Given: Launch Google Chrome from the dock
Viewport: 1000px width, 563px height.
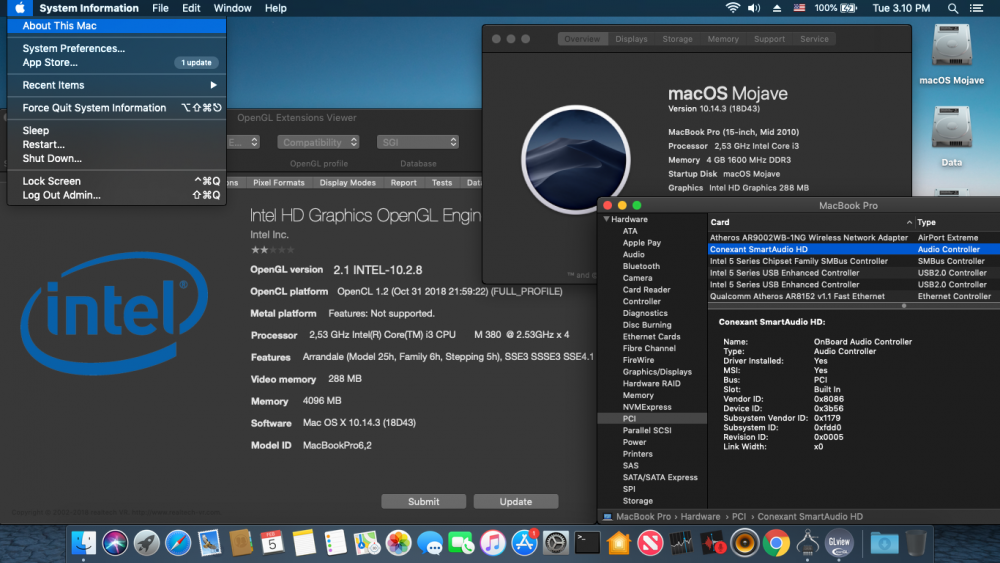Looking at the screenshot, I should [776, 543].
